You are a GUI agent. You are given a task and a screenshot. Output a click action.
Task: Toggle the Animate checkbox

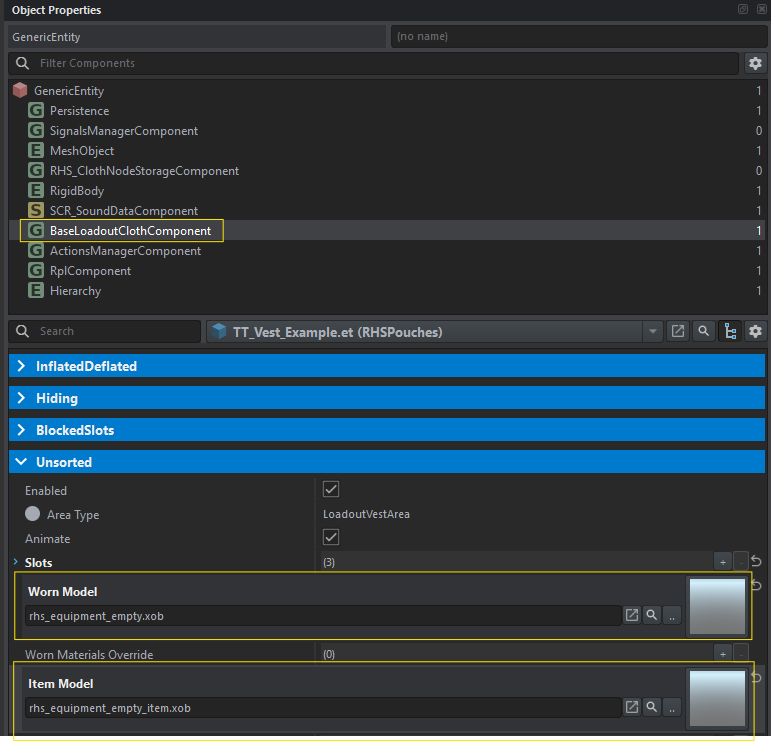pyautogui.click(x=331, y=538)
